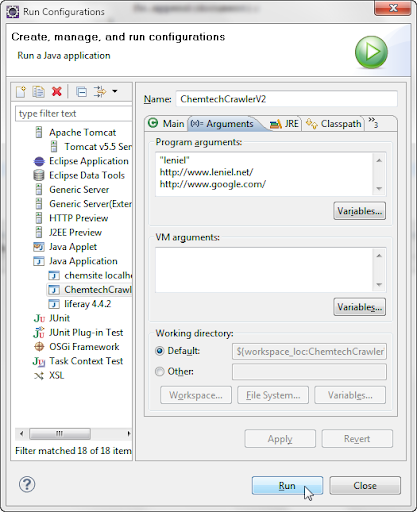The height and width of the screenshot is (512, 417).
Task: Click the New launch configuration icon
Action: 21,91
